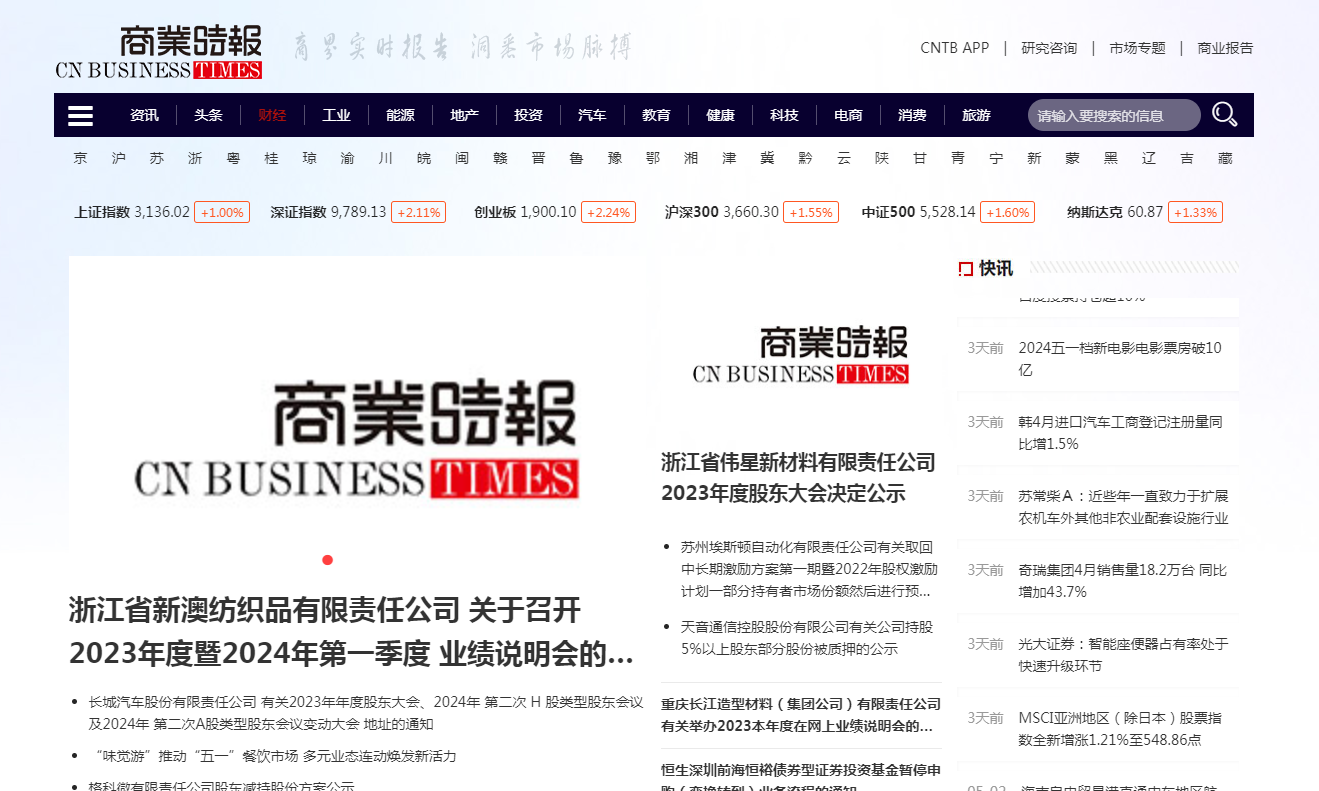Click the 深证指数 +2.11% badge
This screenshot has height=791, width=1319.
click(x=419, y=212)
